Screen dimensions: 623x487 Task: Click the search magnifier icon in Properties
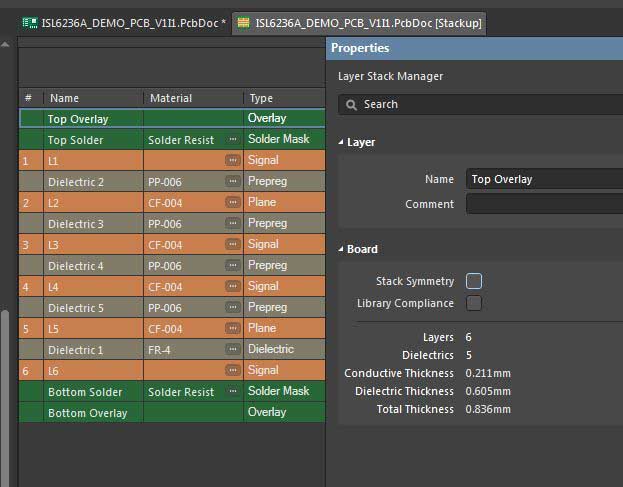point(351,104)
